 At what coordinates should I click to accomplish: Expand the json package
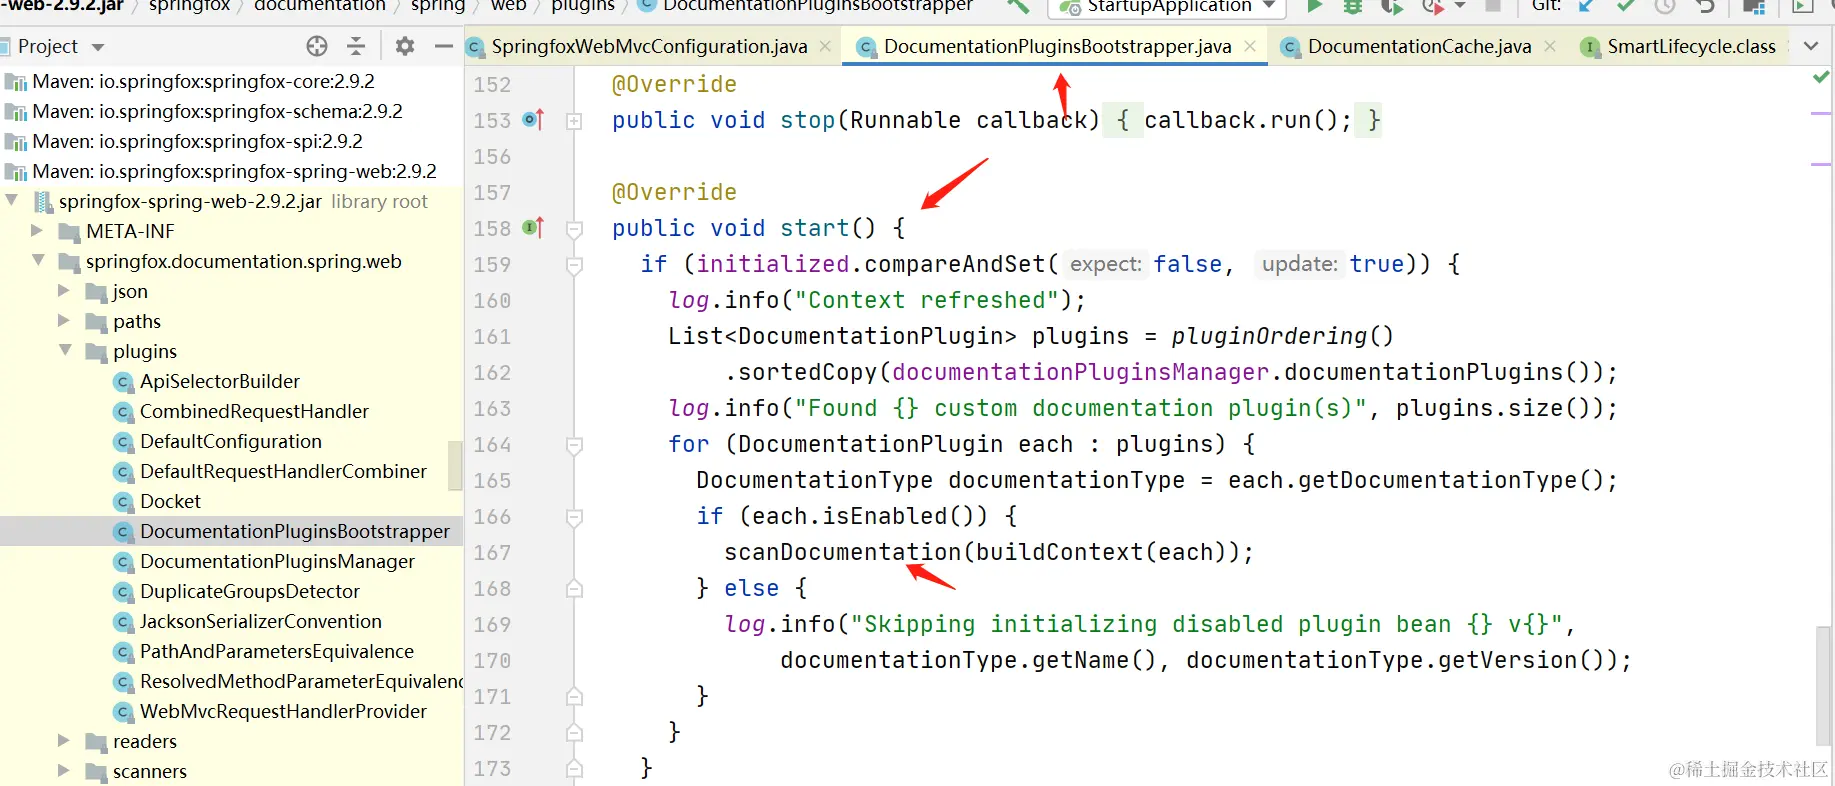point(64,290)
